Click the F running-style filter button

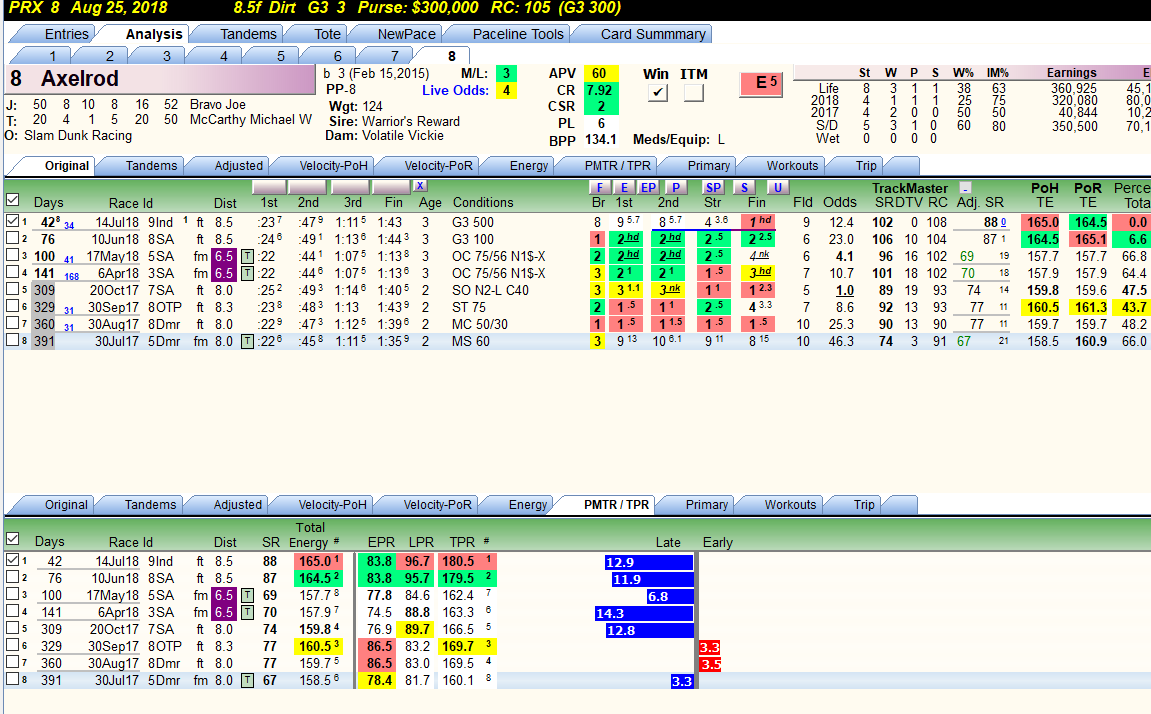tap(600, 187)
